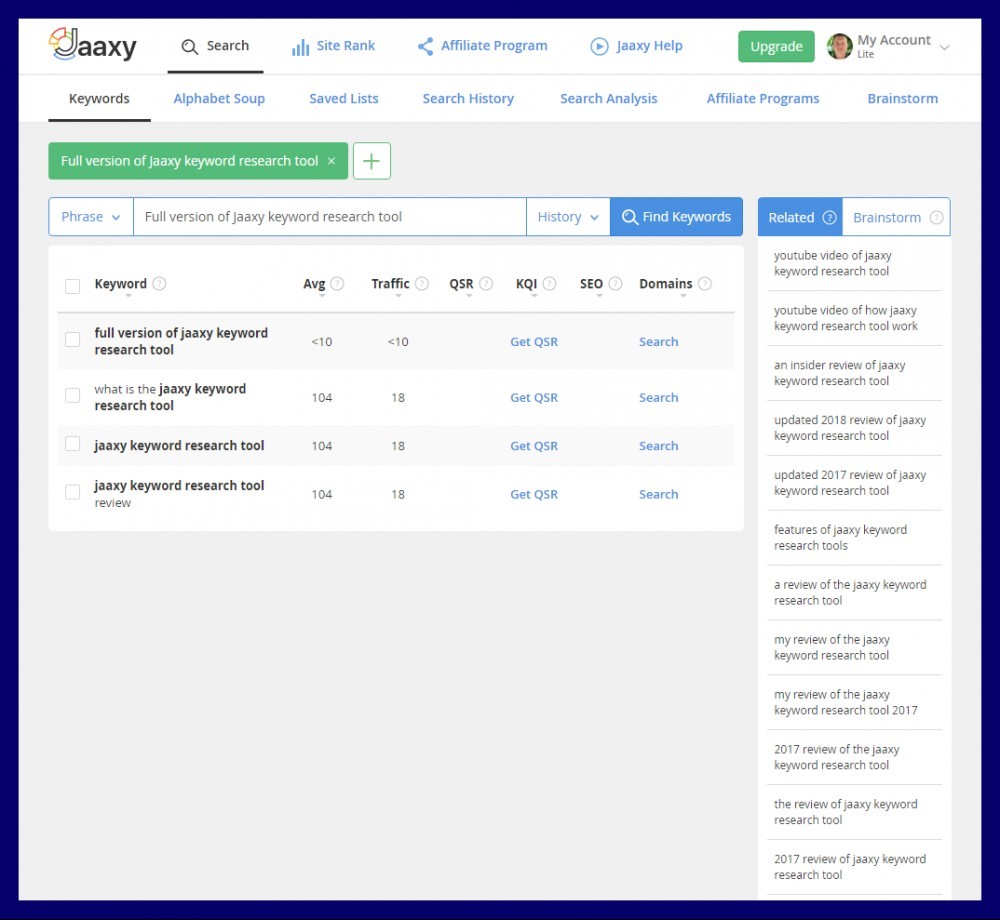Image resolution: width=1000 pixels, height=920 pixels.
Task: Sort by the QSR column header
Action: tap(461, 284)
